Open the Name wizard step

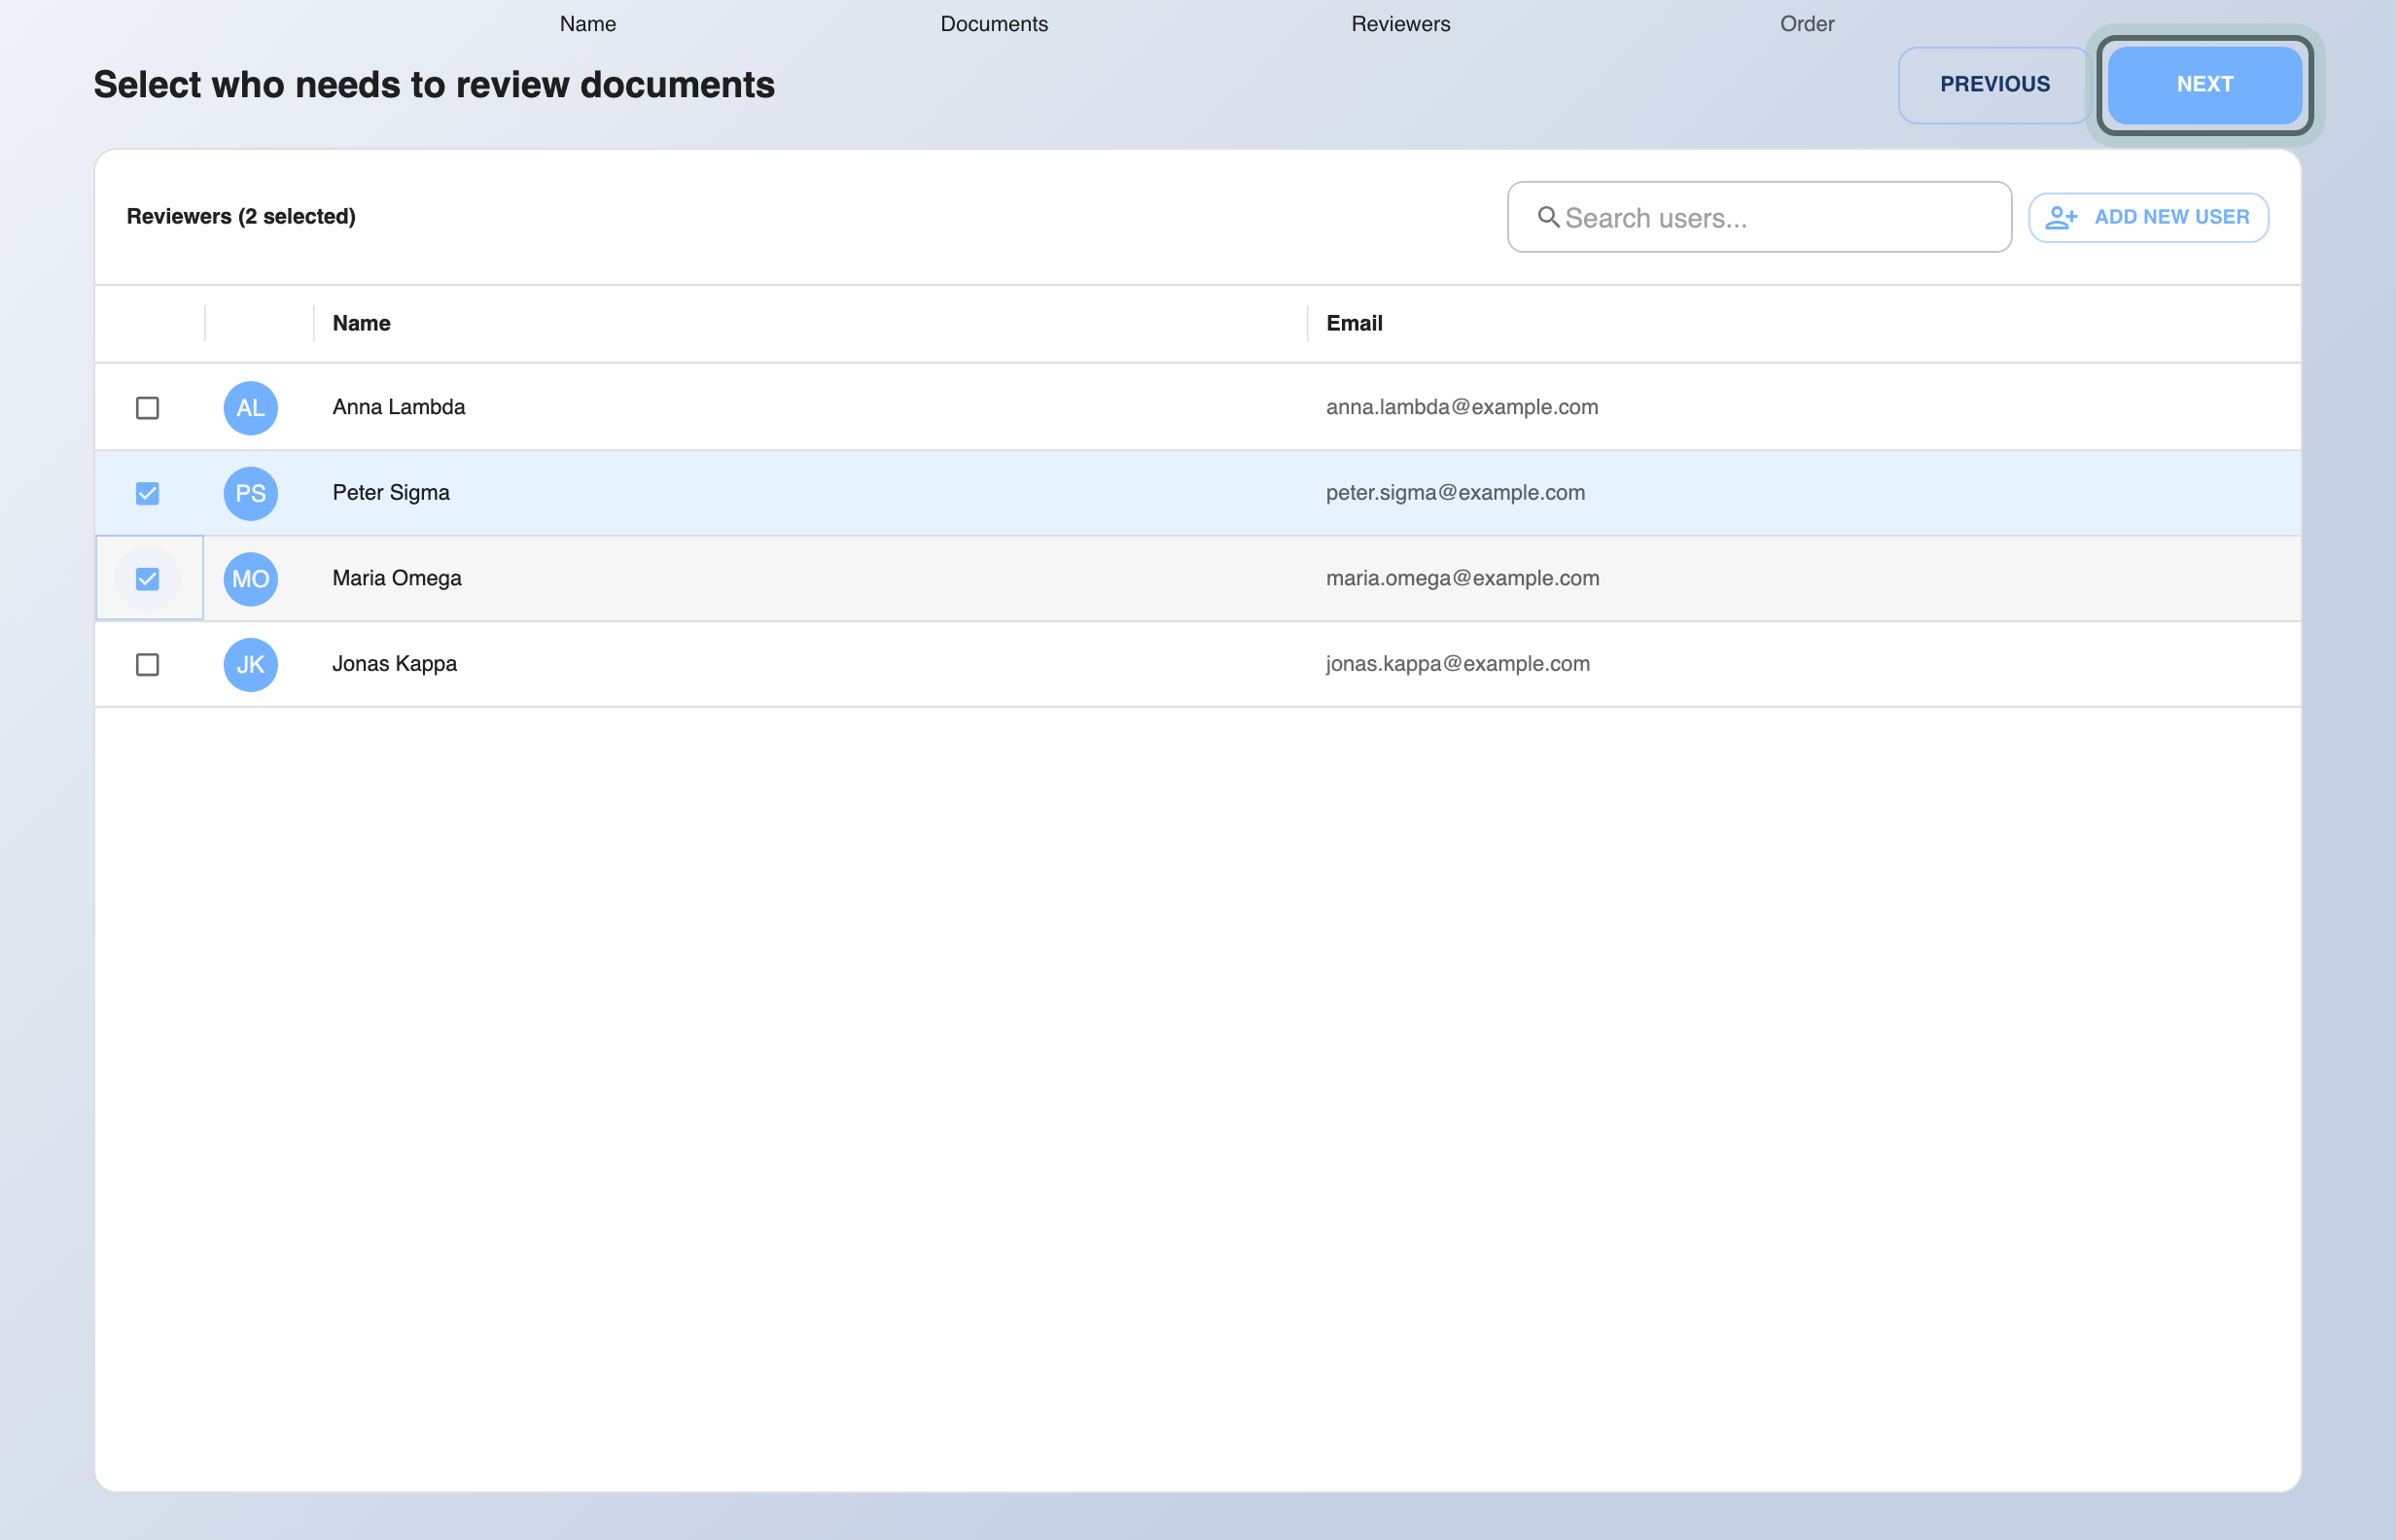coord(588,24)
